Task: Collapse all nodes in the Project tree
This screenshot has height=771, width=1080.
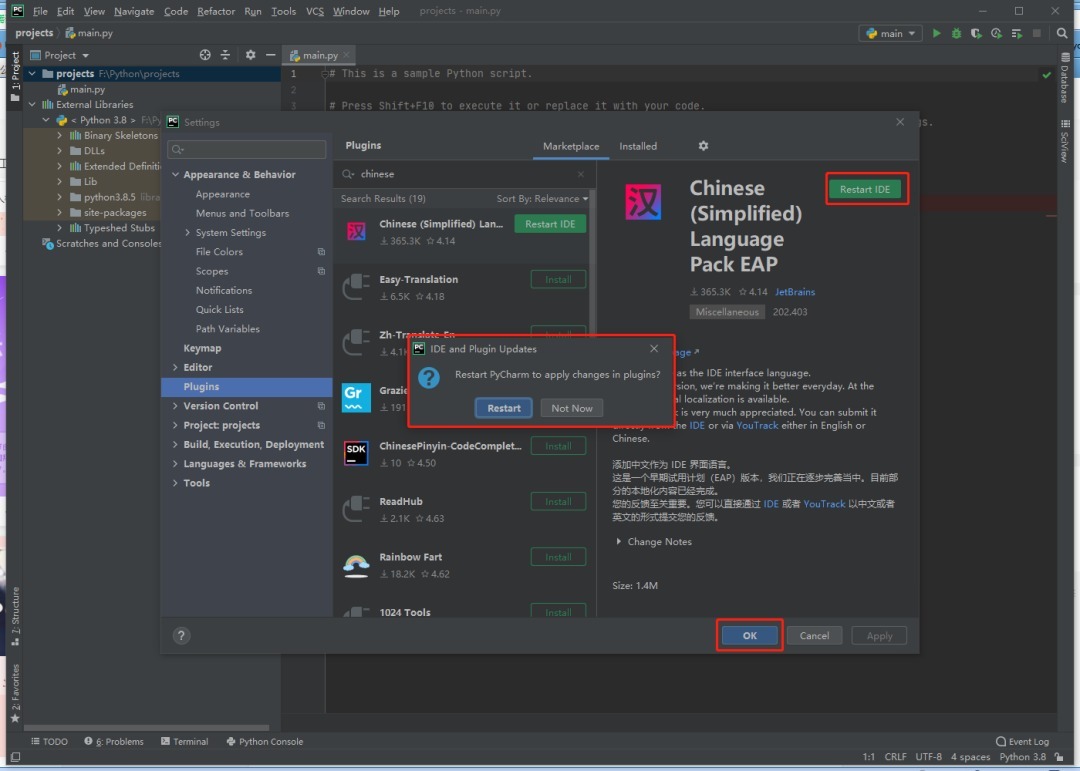Action: (225, 55)
